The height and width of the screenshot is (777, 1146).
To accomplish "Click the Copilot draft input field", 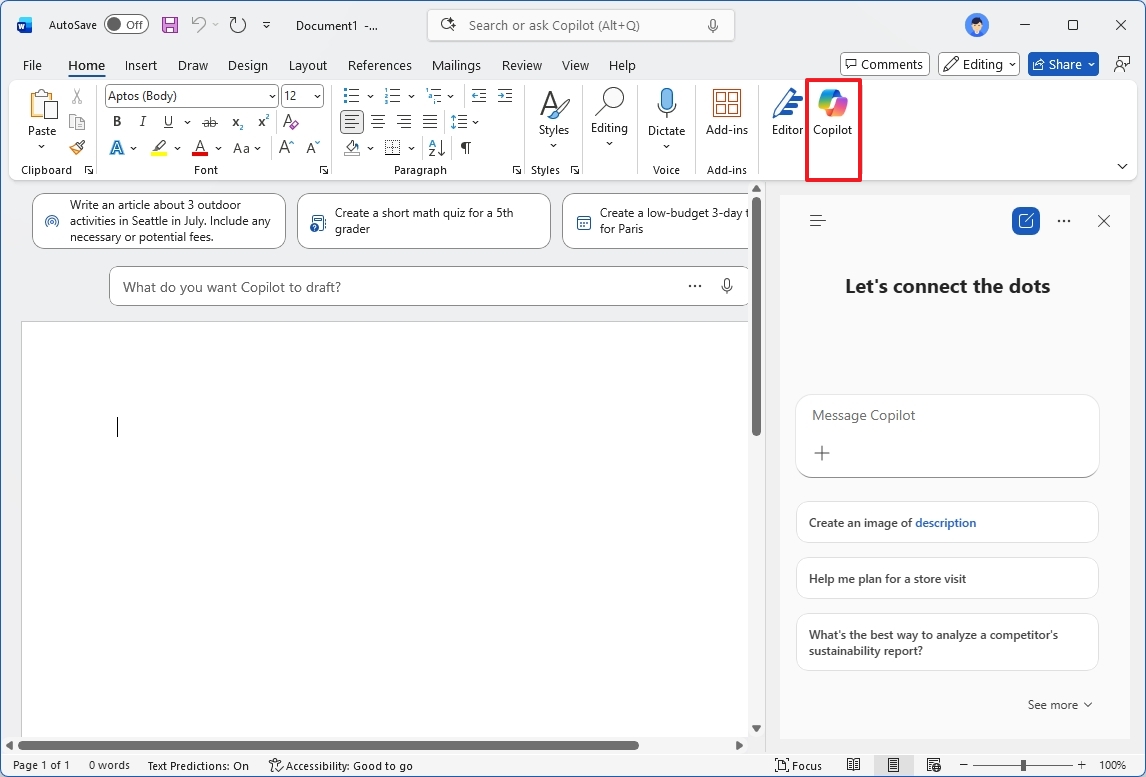I will [x=400, y=286].
